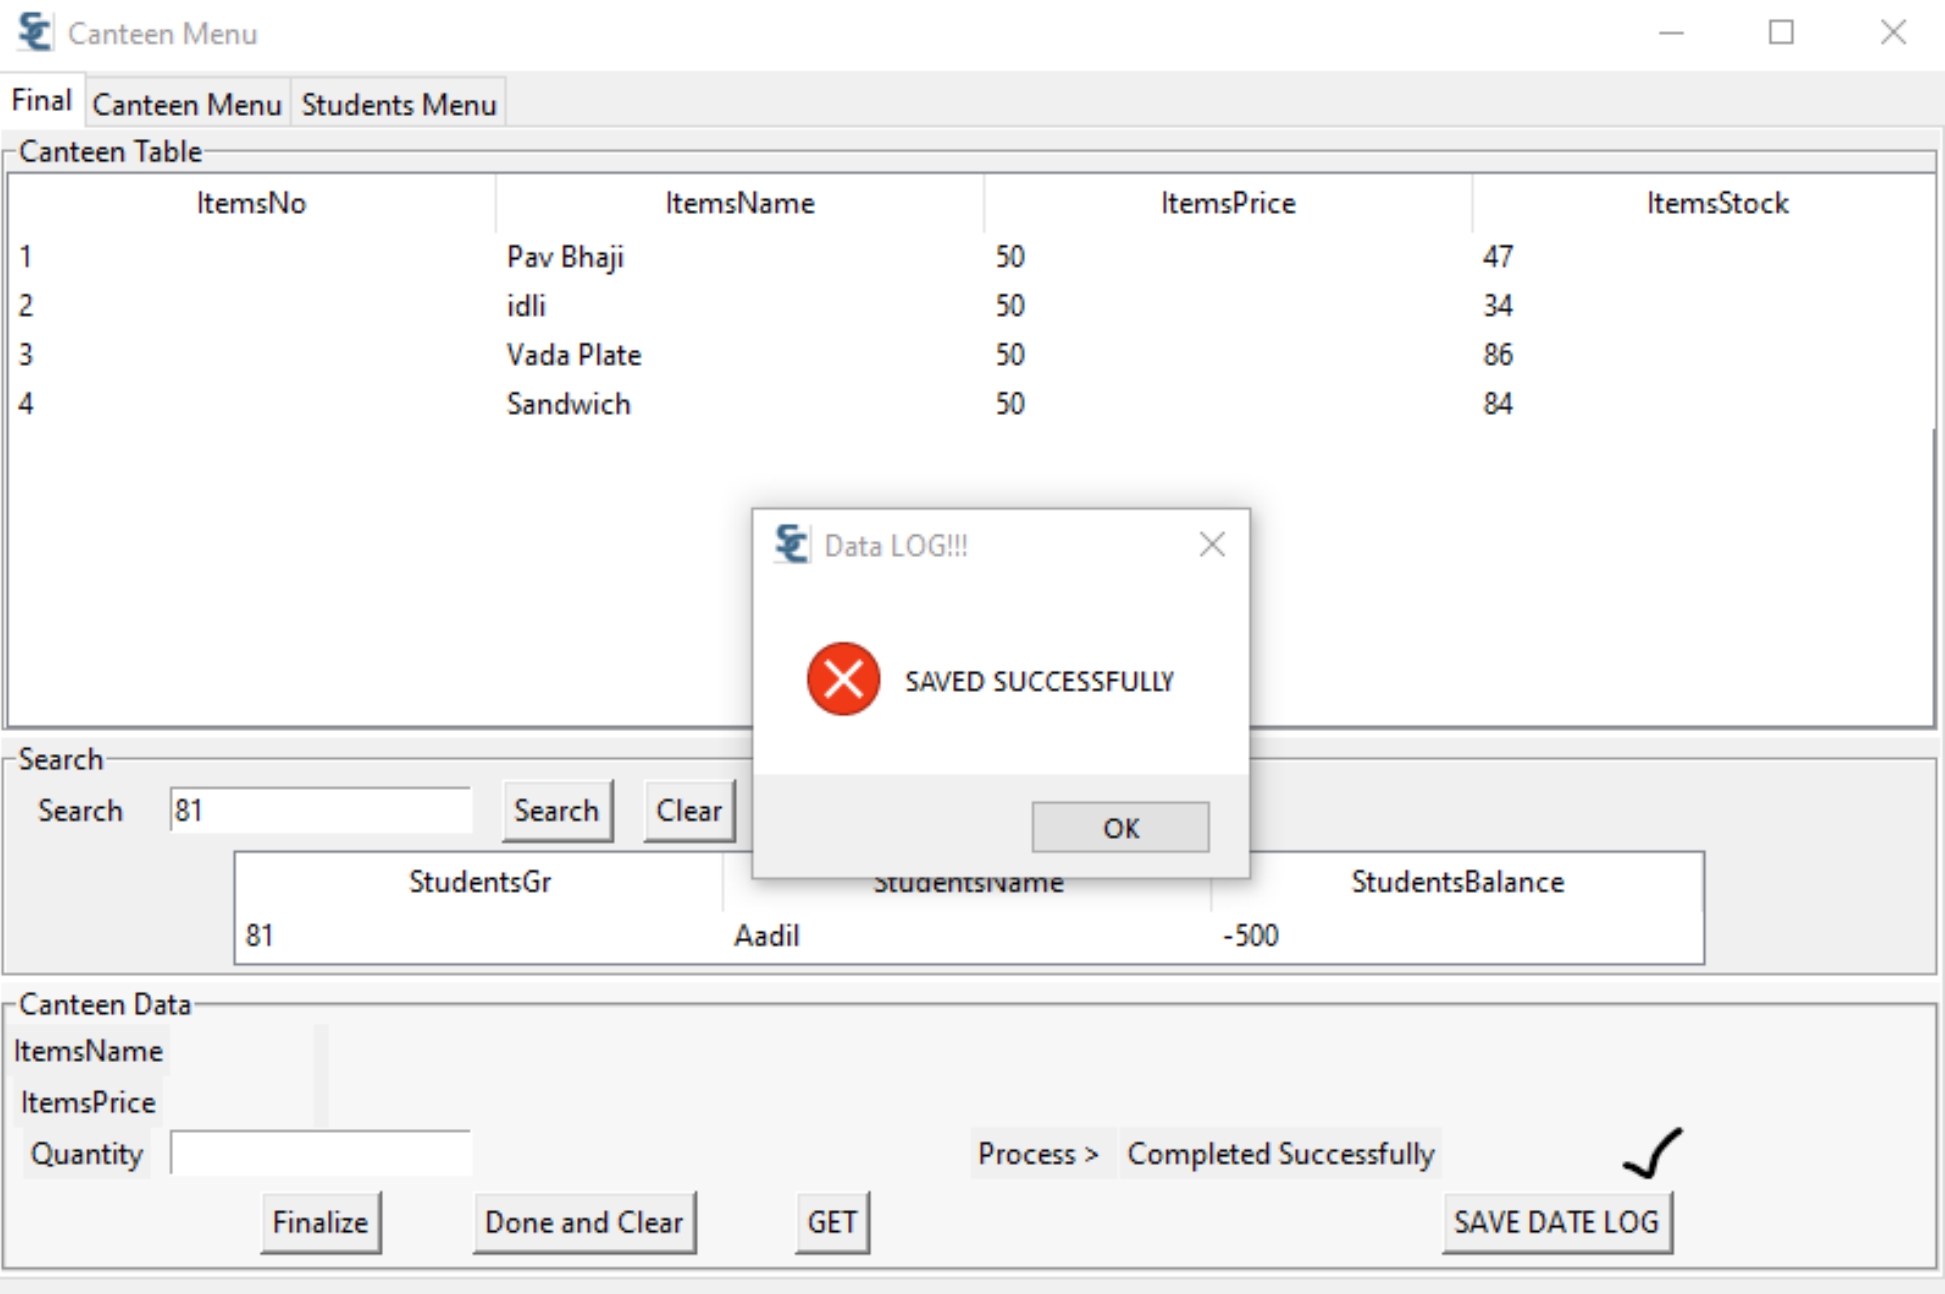Close the Data LOG dialog with X
Image resolution: width=1945 pixels, height=1294 pixels.
click(1212, 545)
